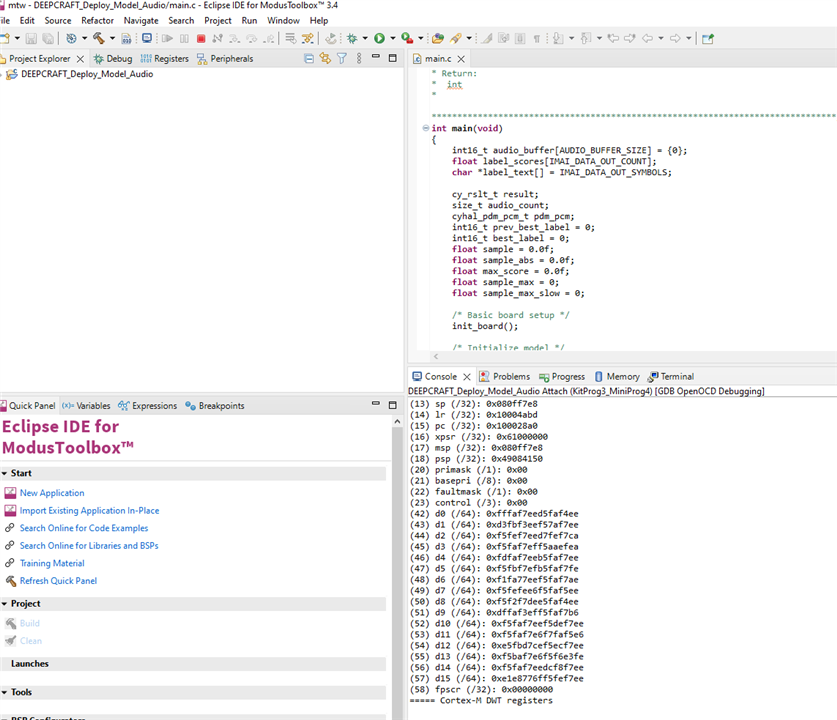Open the Run launch dropdown arrow
837x720 pixels.
[393, 38]
